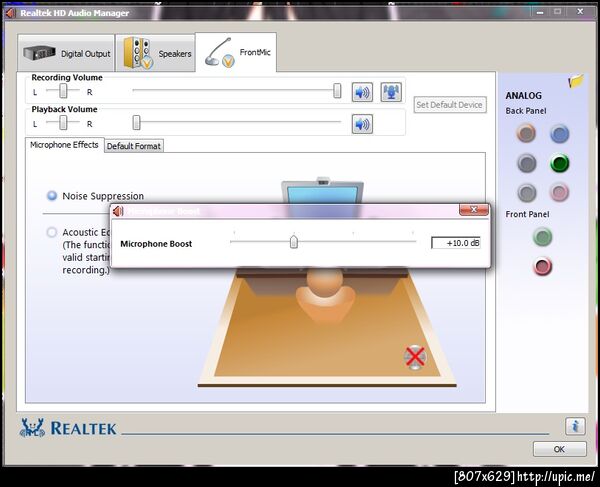This screenshot has width=600, height=487.
Task: Open the information icon button
Action: (575, 426)
